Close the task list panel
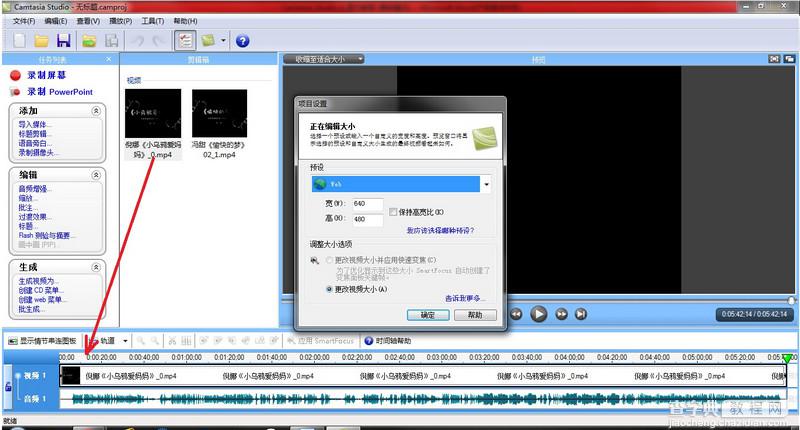Screen dimensions: 800x430 point(109,59)
